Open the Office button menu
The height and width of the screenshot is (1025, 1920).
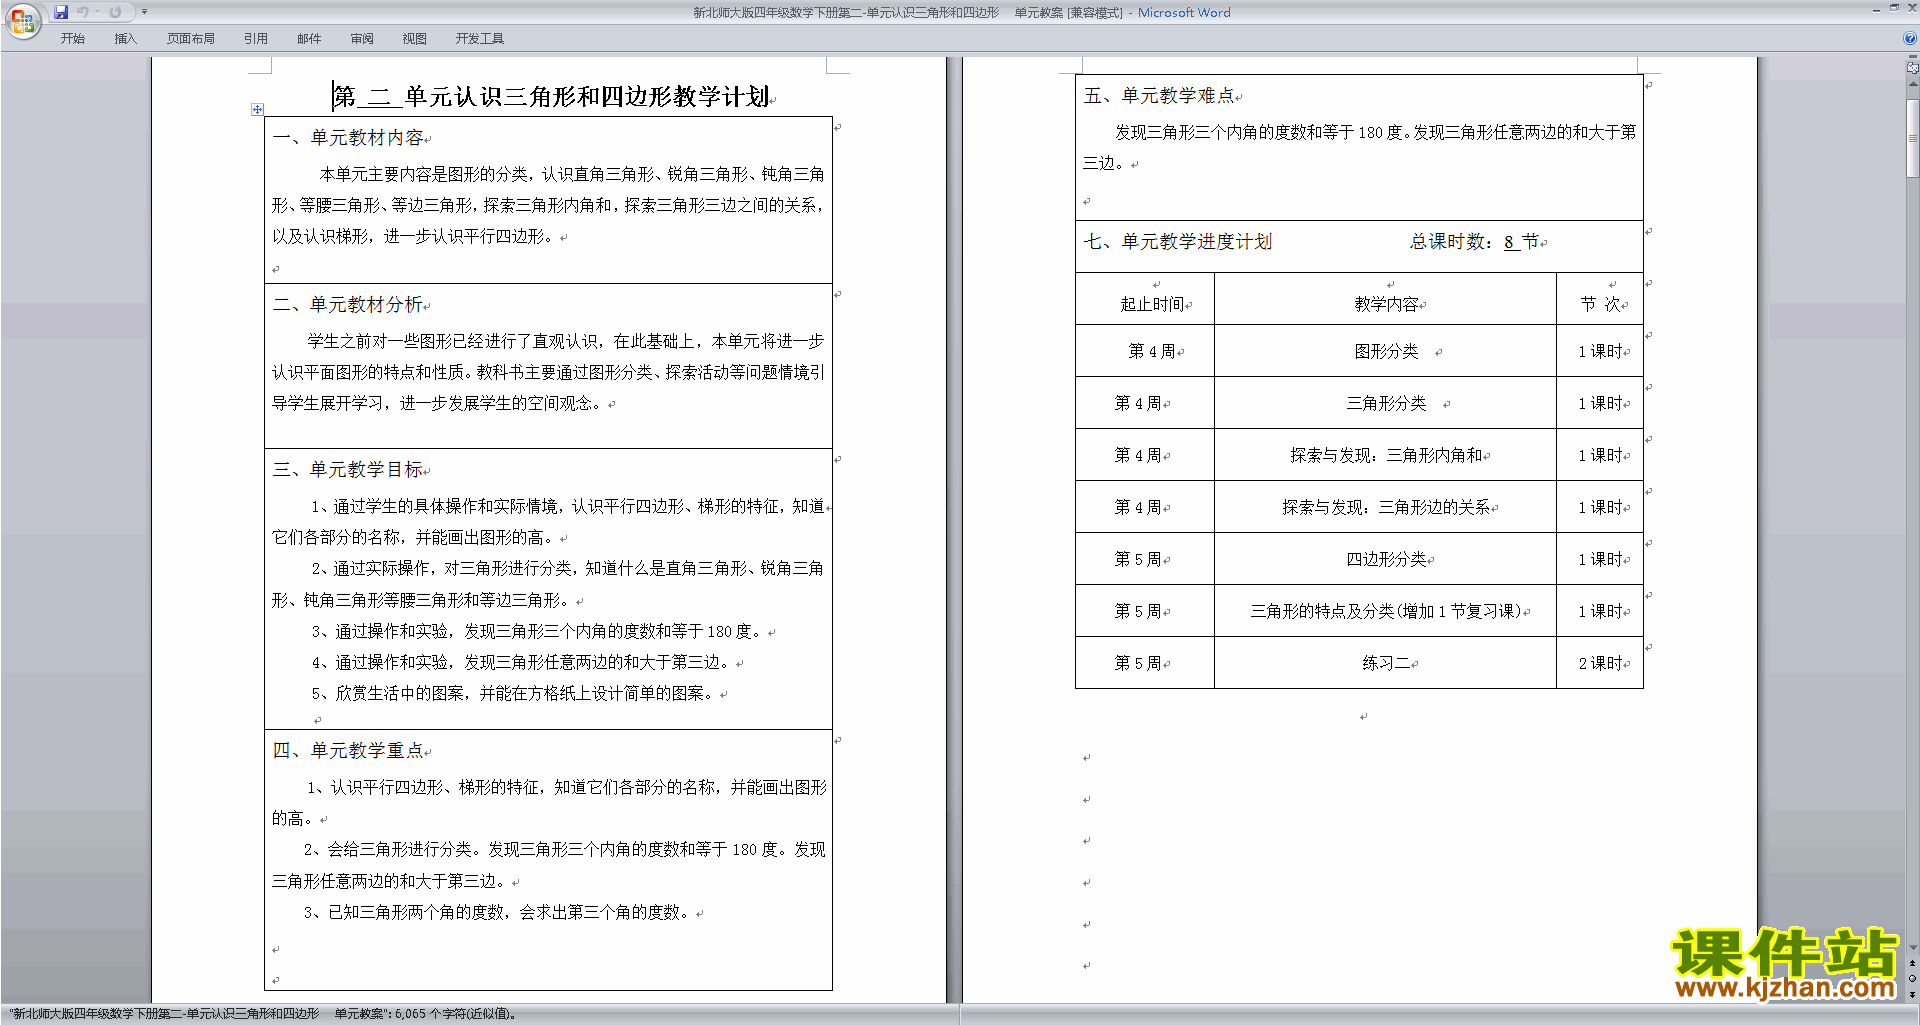point(23,20)
